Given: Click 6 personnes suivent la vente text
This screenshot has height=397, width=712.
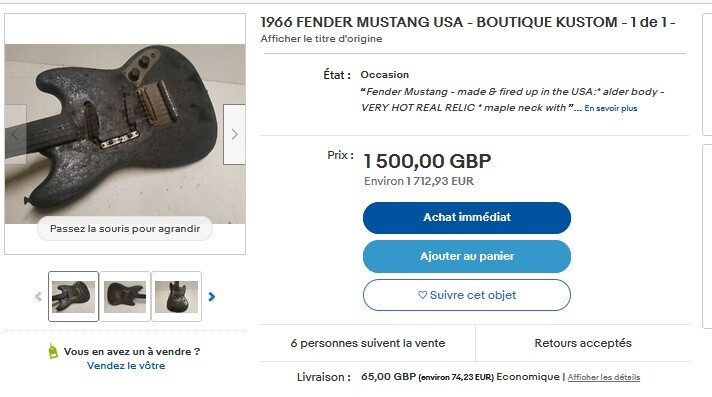Looking at the screenshot, I should click(x=368, y=343).
